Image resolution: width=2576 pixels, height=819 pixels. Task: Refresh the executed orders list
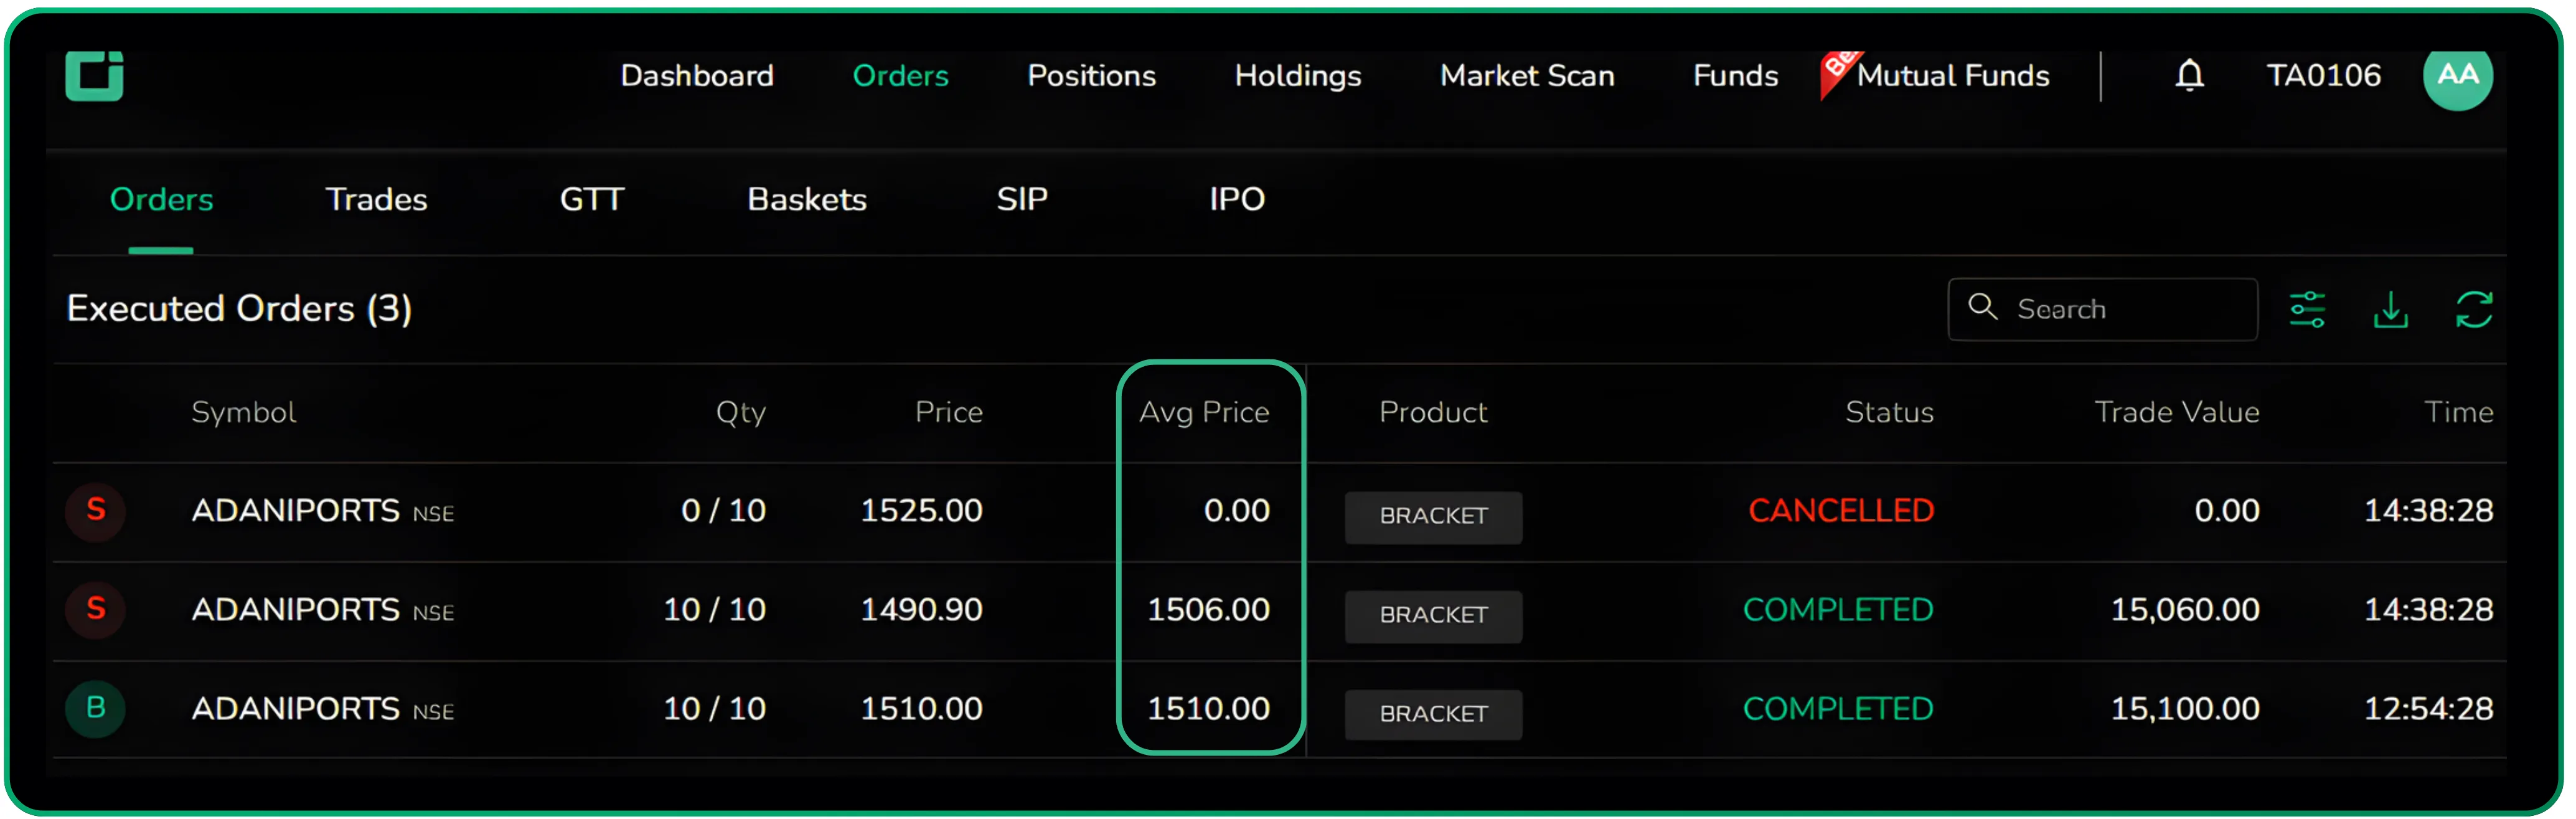(x=2474, y=309)
